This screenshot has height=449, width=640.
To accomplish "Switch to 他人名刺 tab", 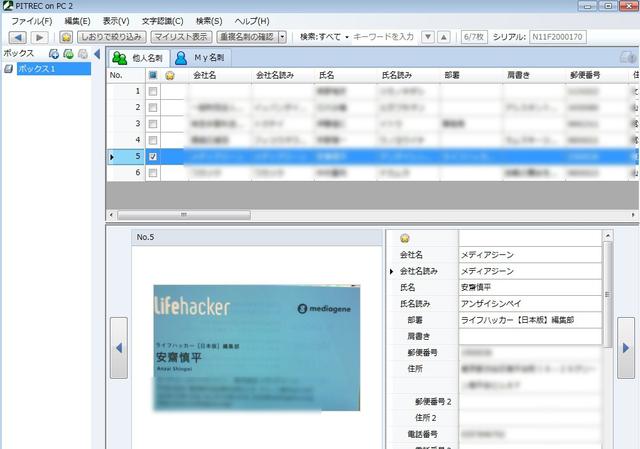I will [x=138, y=58].
